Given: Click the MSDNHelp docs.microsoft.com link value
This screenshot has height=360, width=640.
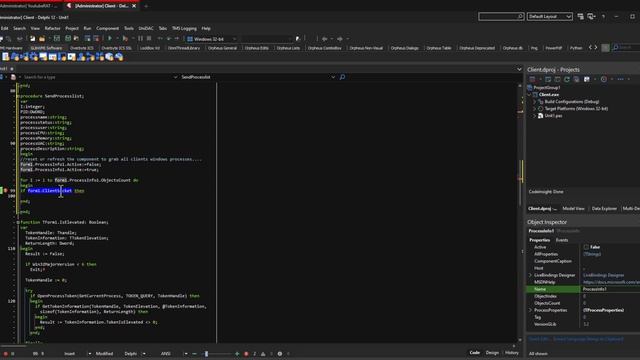Looking at the screenshot, I should (x=611, y=282).
